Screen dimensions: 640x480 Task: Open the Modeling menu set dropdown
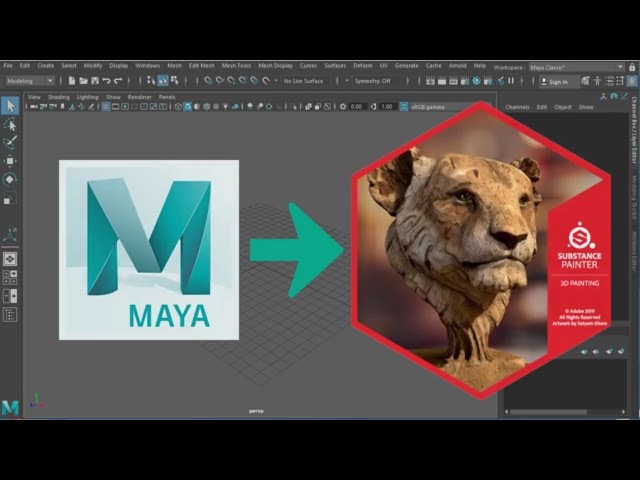pos(30,81)
